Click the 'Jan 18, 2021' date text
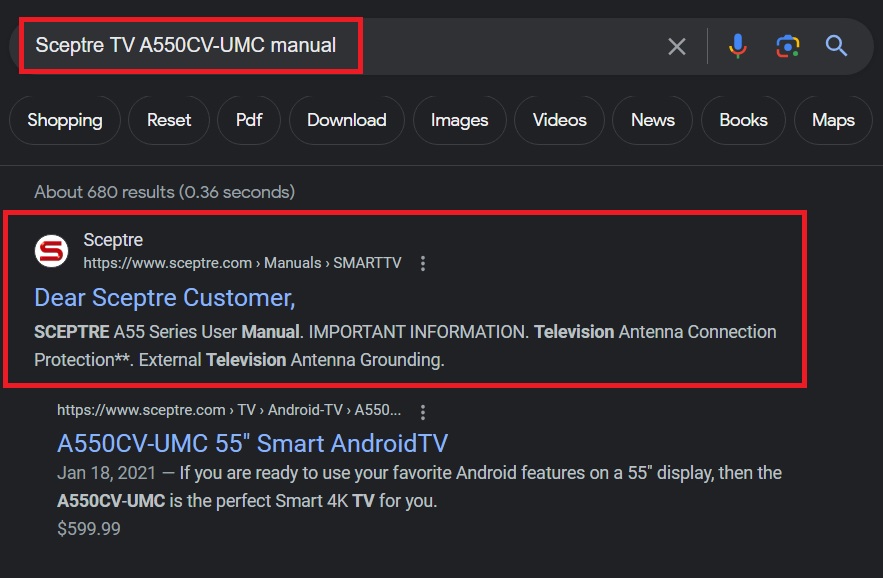 coord(106,473)
